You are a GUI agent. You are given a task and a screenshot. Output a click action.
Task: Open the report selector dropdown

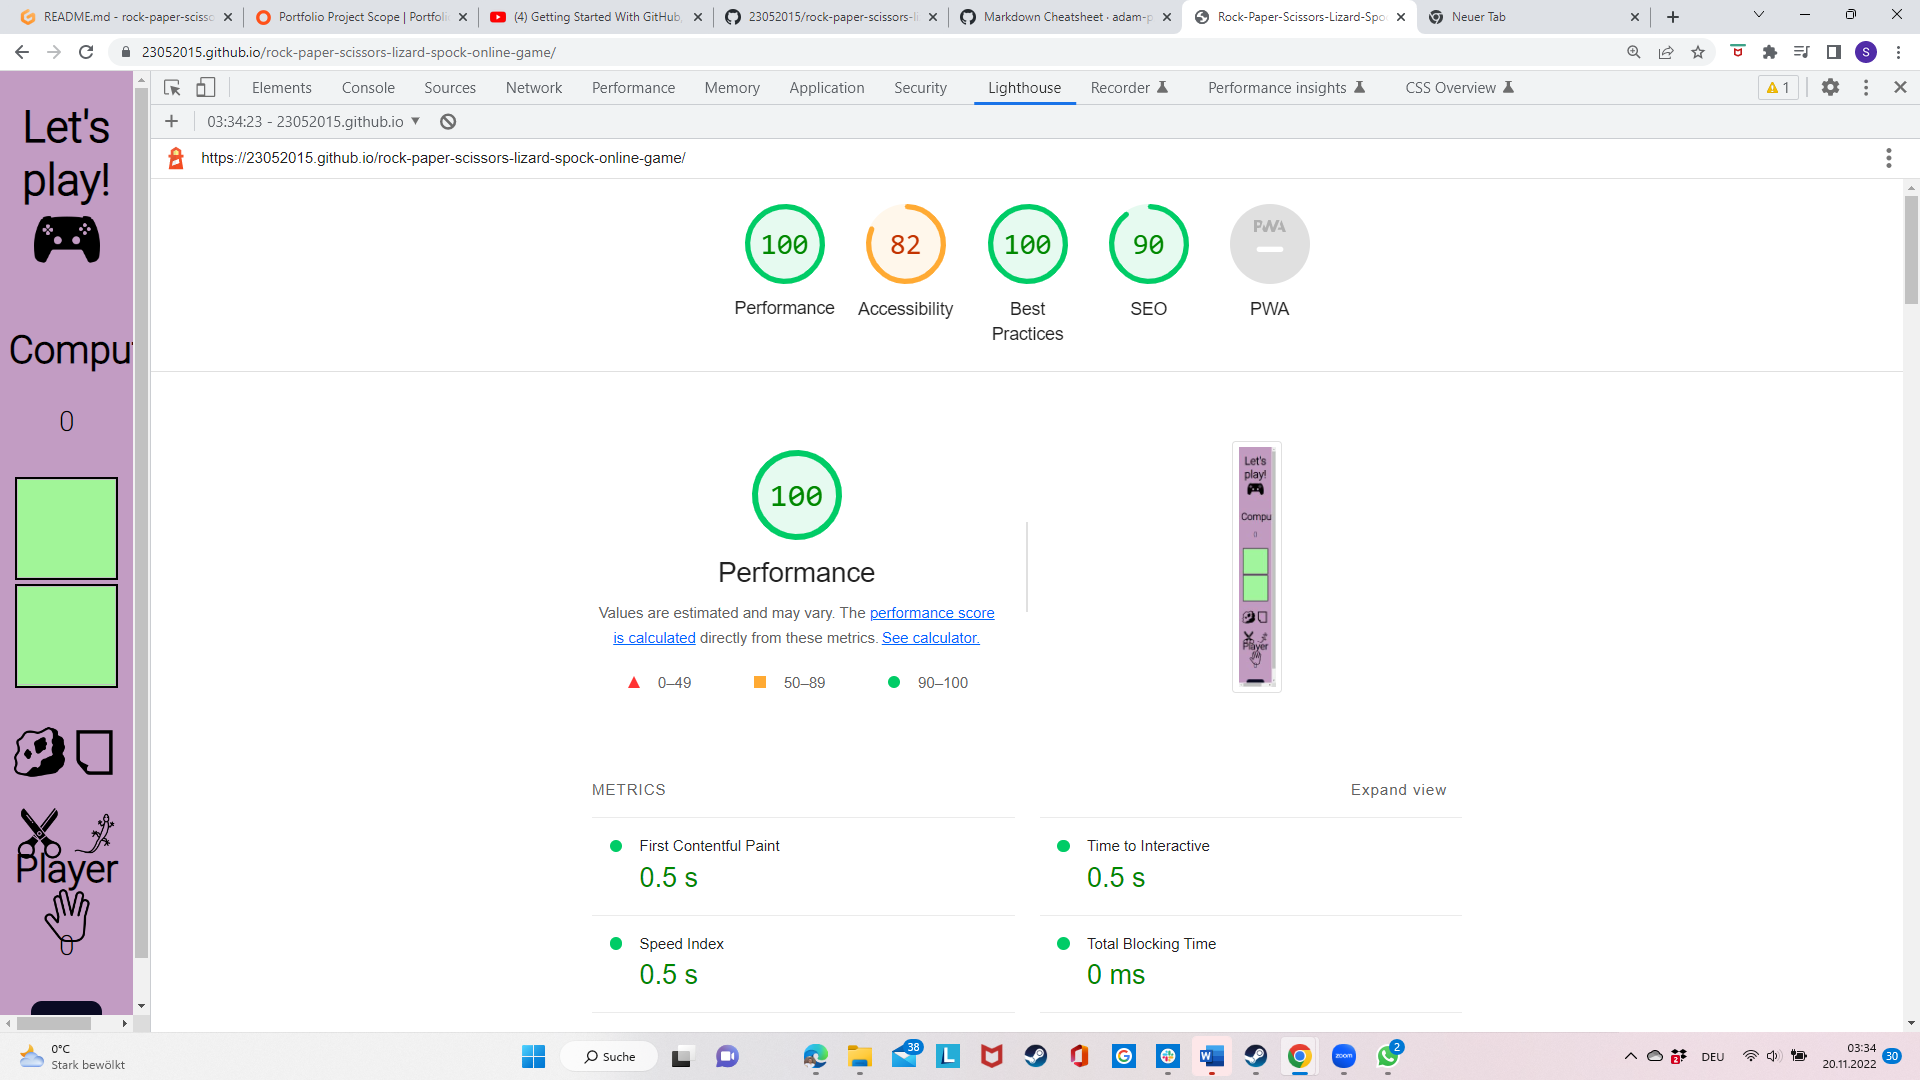pyautogui.click(x=314, y=122)
